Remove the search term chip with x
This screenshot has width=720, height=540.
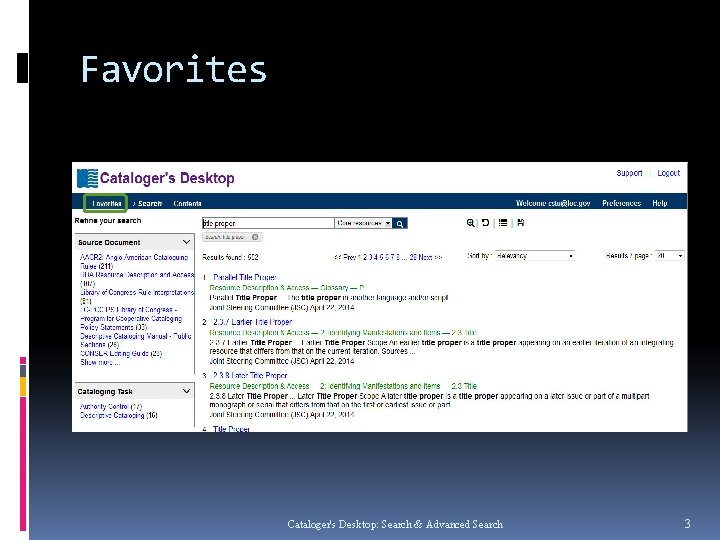coord(255,237)
